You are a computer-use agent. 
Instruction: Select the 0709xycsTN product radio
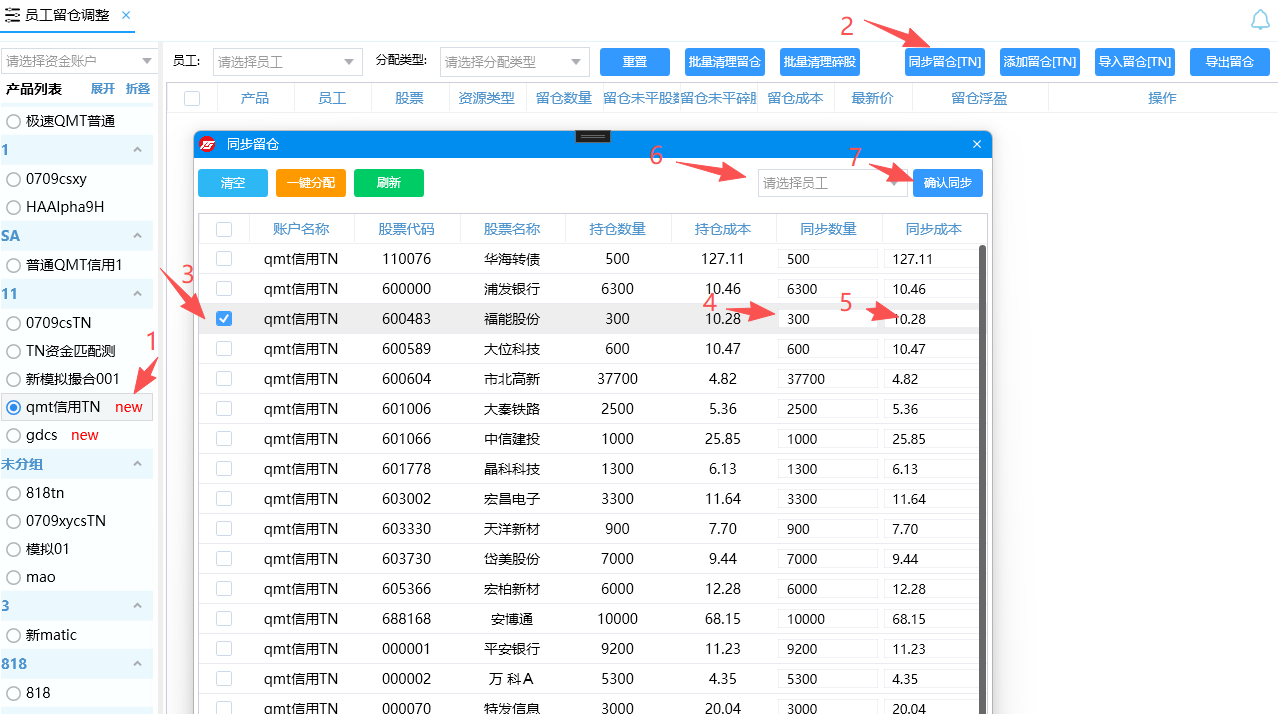[14, 521]
